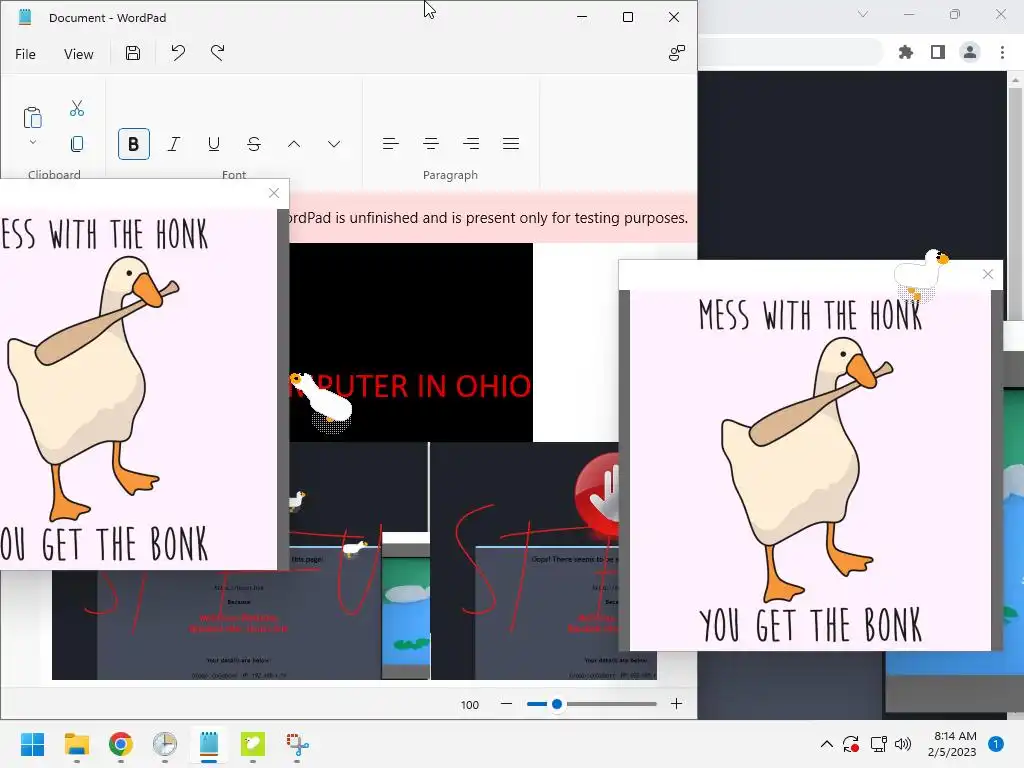Open Chrome extensions puzzle icon
1024x768 pixels.
(906, 52)
